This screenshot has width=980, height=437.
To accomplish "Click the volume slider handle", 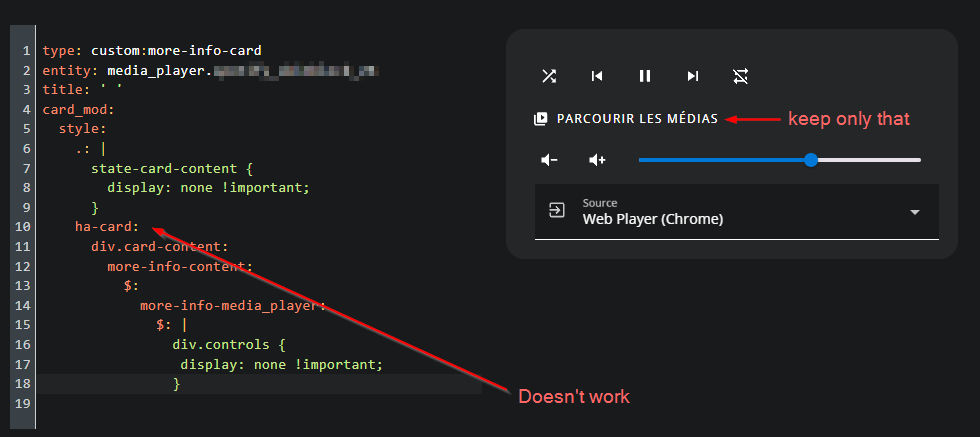I will click(811, 160).
